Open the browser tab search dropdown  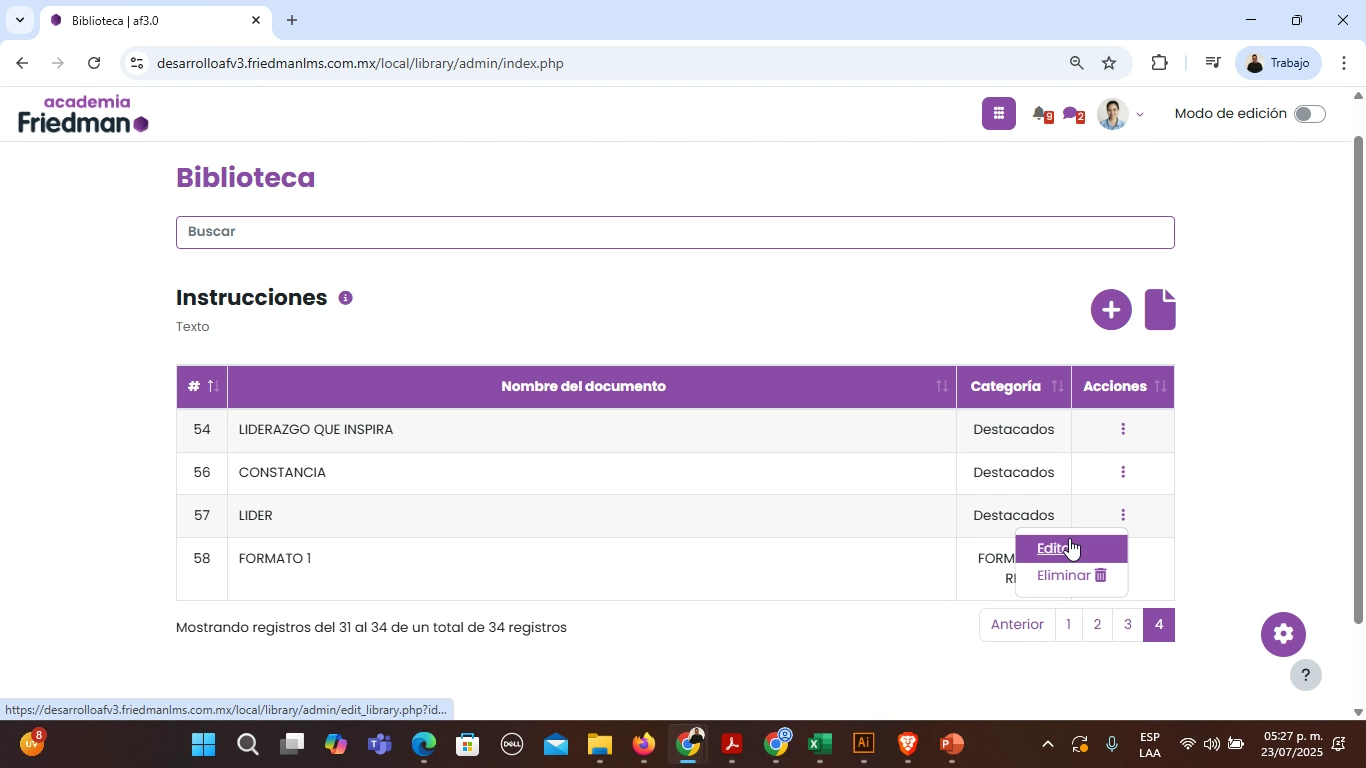click(19, 20)
